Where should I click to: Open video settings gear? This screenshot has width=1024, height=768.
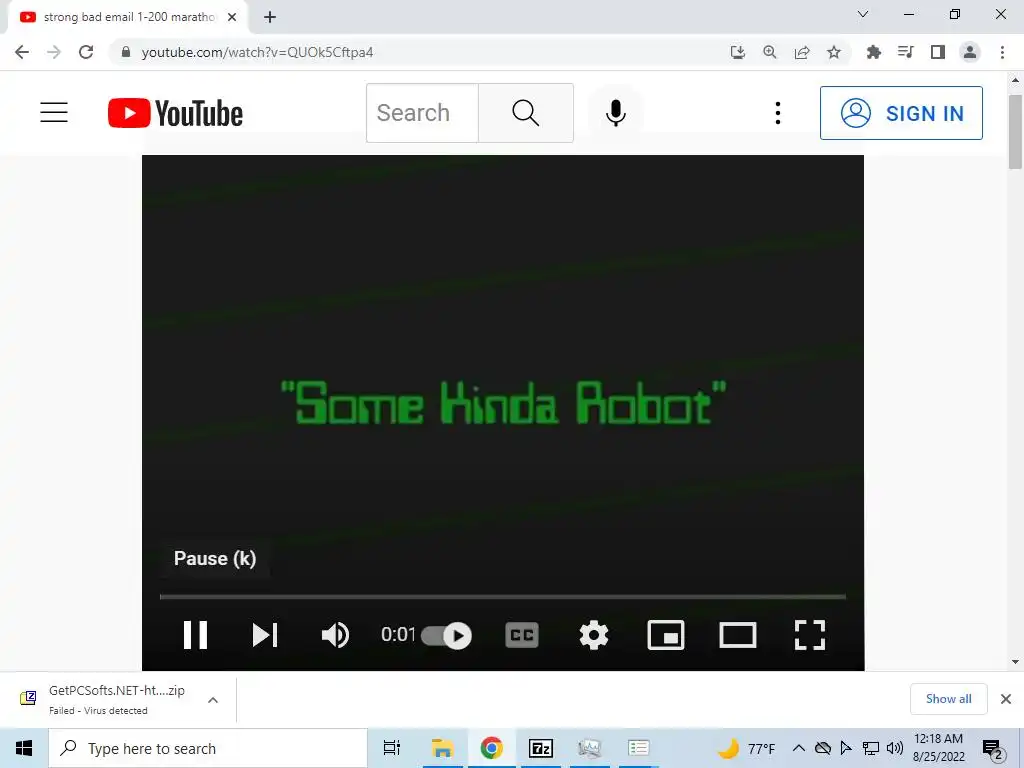594,635
